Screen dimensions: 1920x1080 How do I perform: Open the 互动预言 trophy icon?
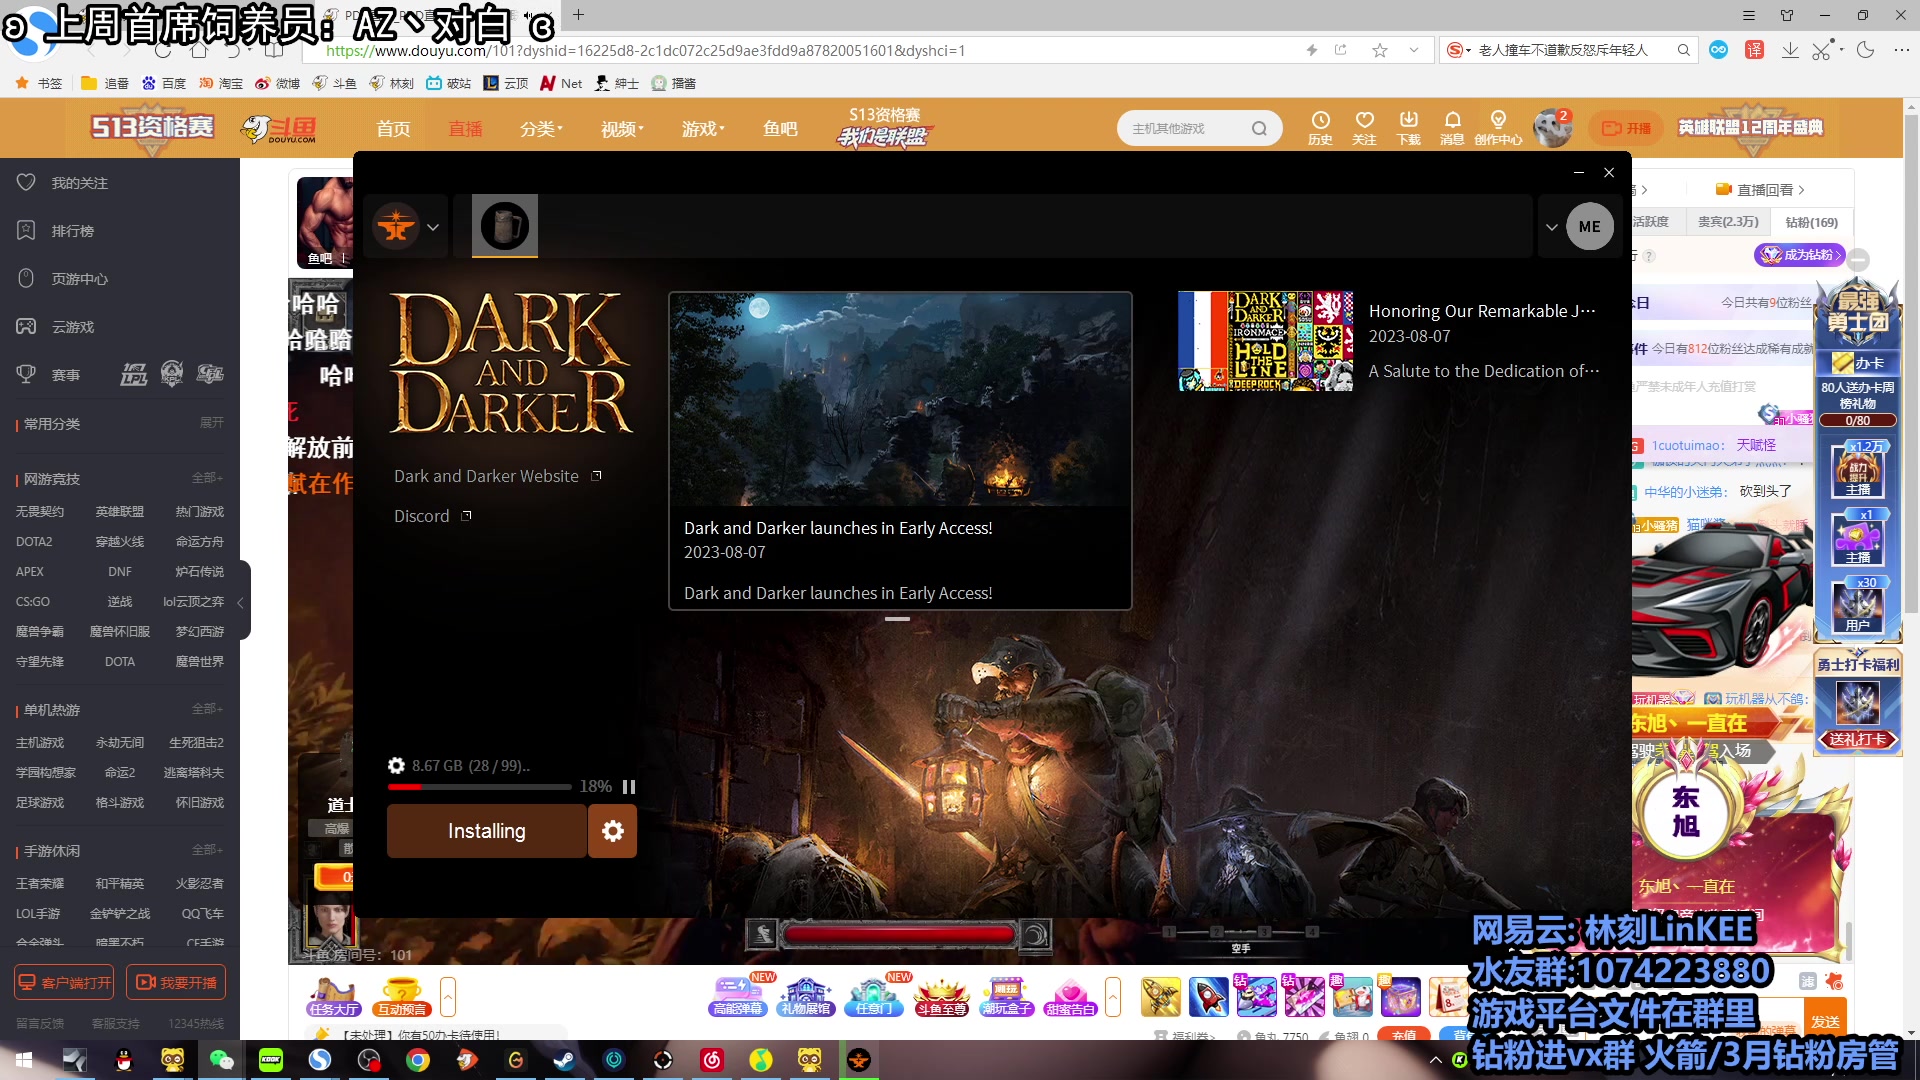401,996
